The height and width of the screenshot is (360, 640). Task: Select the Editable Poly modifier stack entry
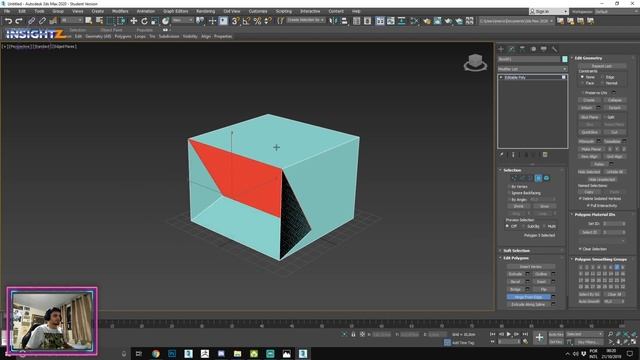tap(532, 77)
